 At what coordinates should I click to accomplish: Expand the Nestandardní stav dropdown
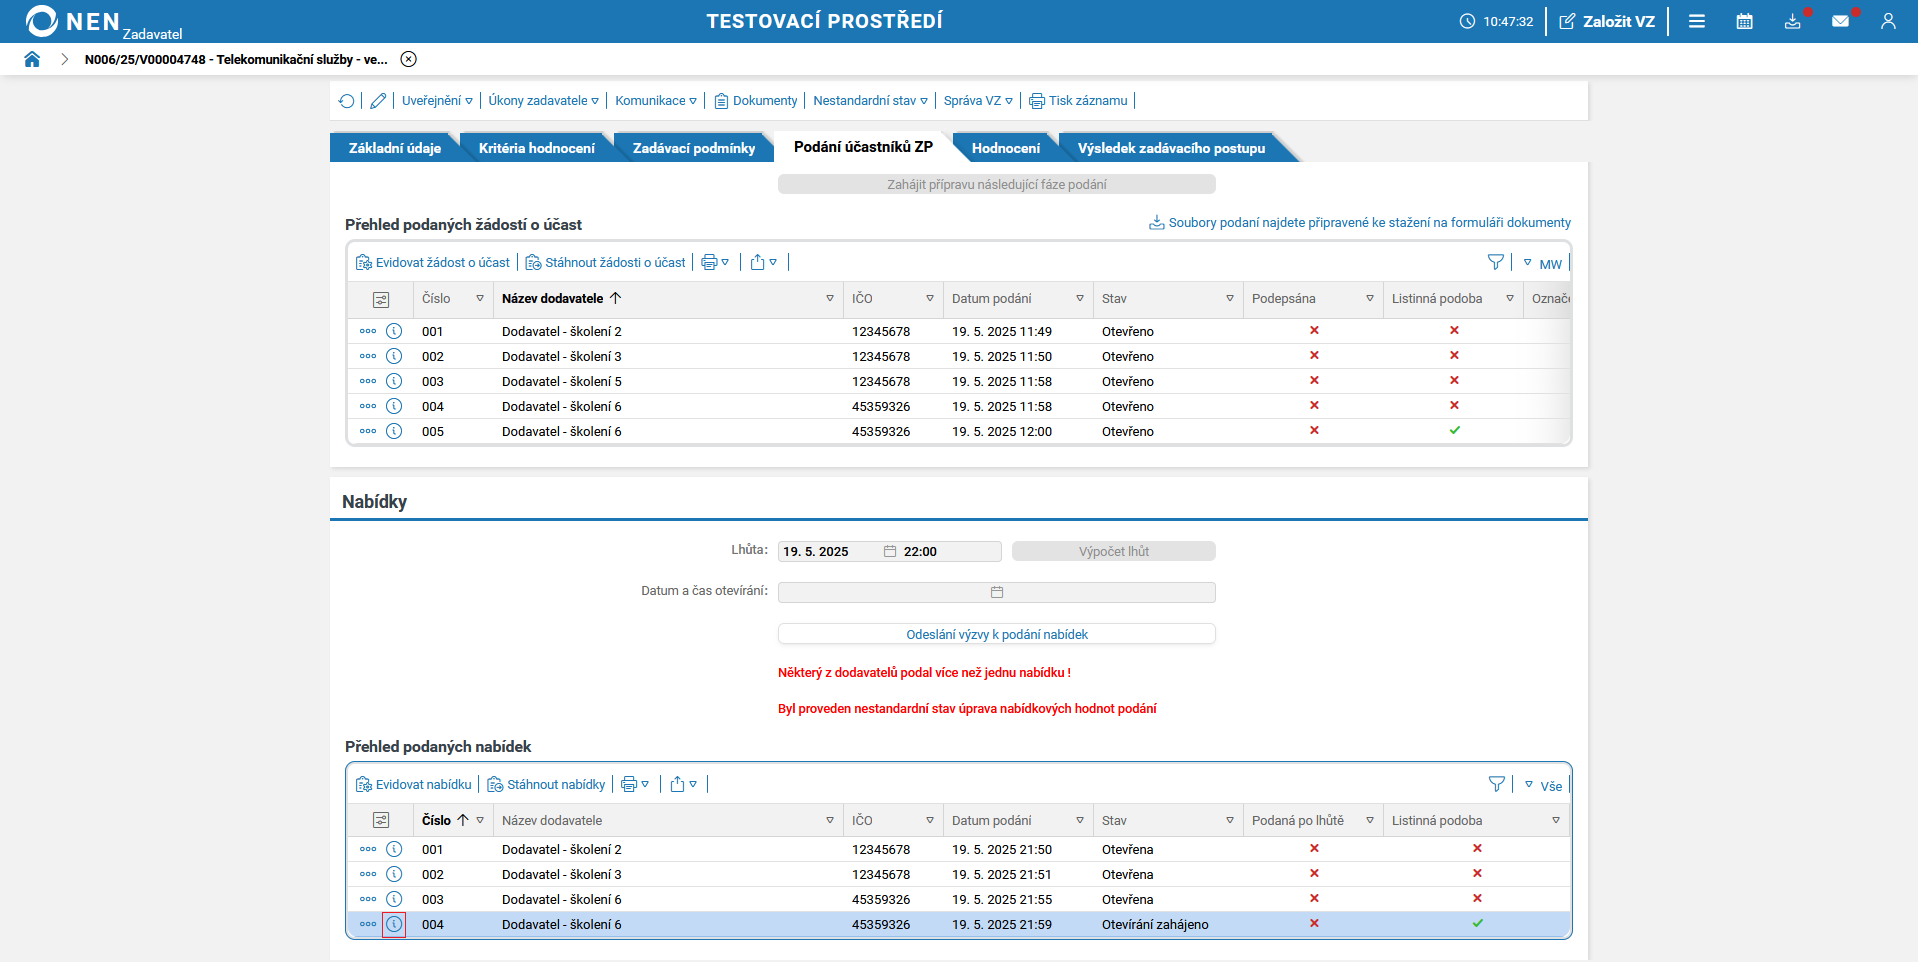tap(870, 101)
